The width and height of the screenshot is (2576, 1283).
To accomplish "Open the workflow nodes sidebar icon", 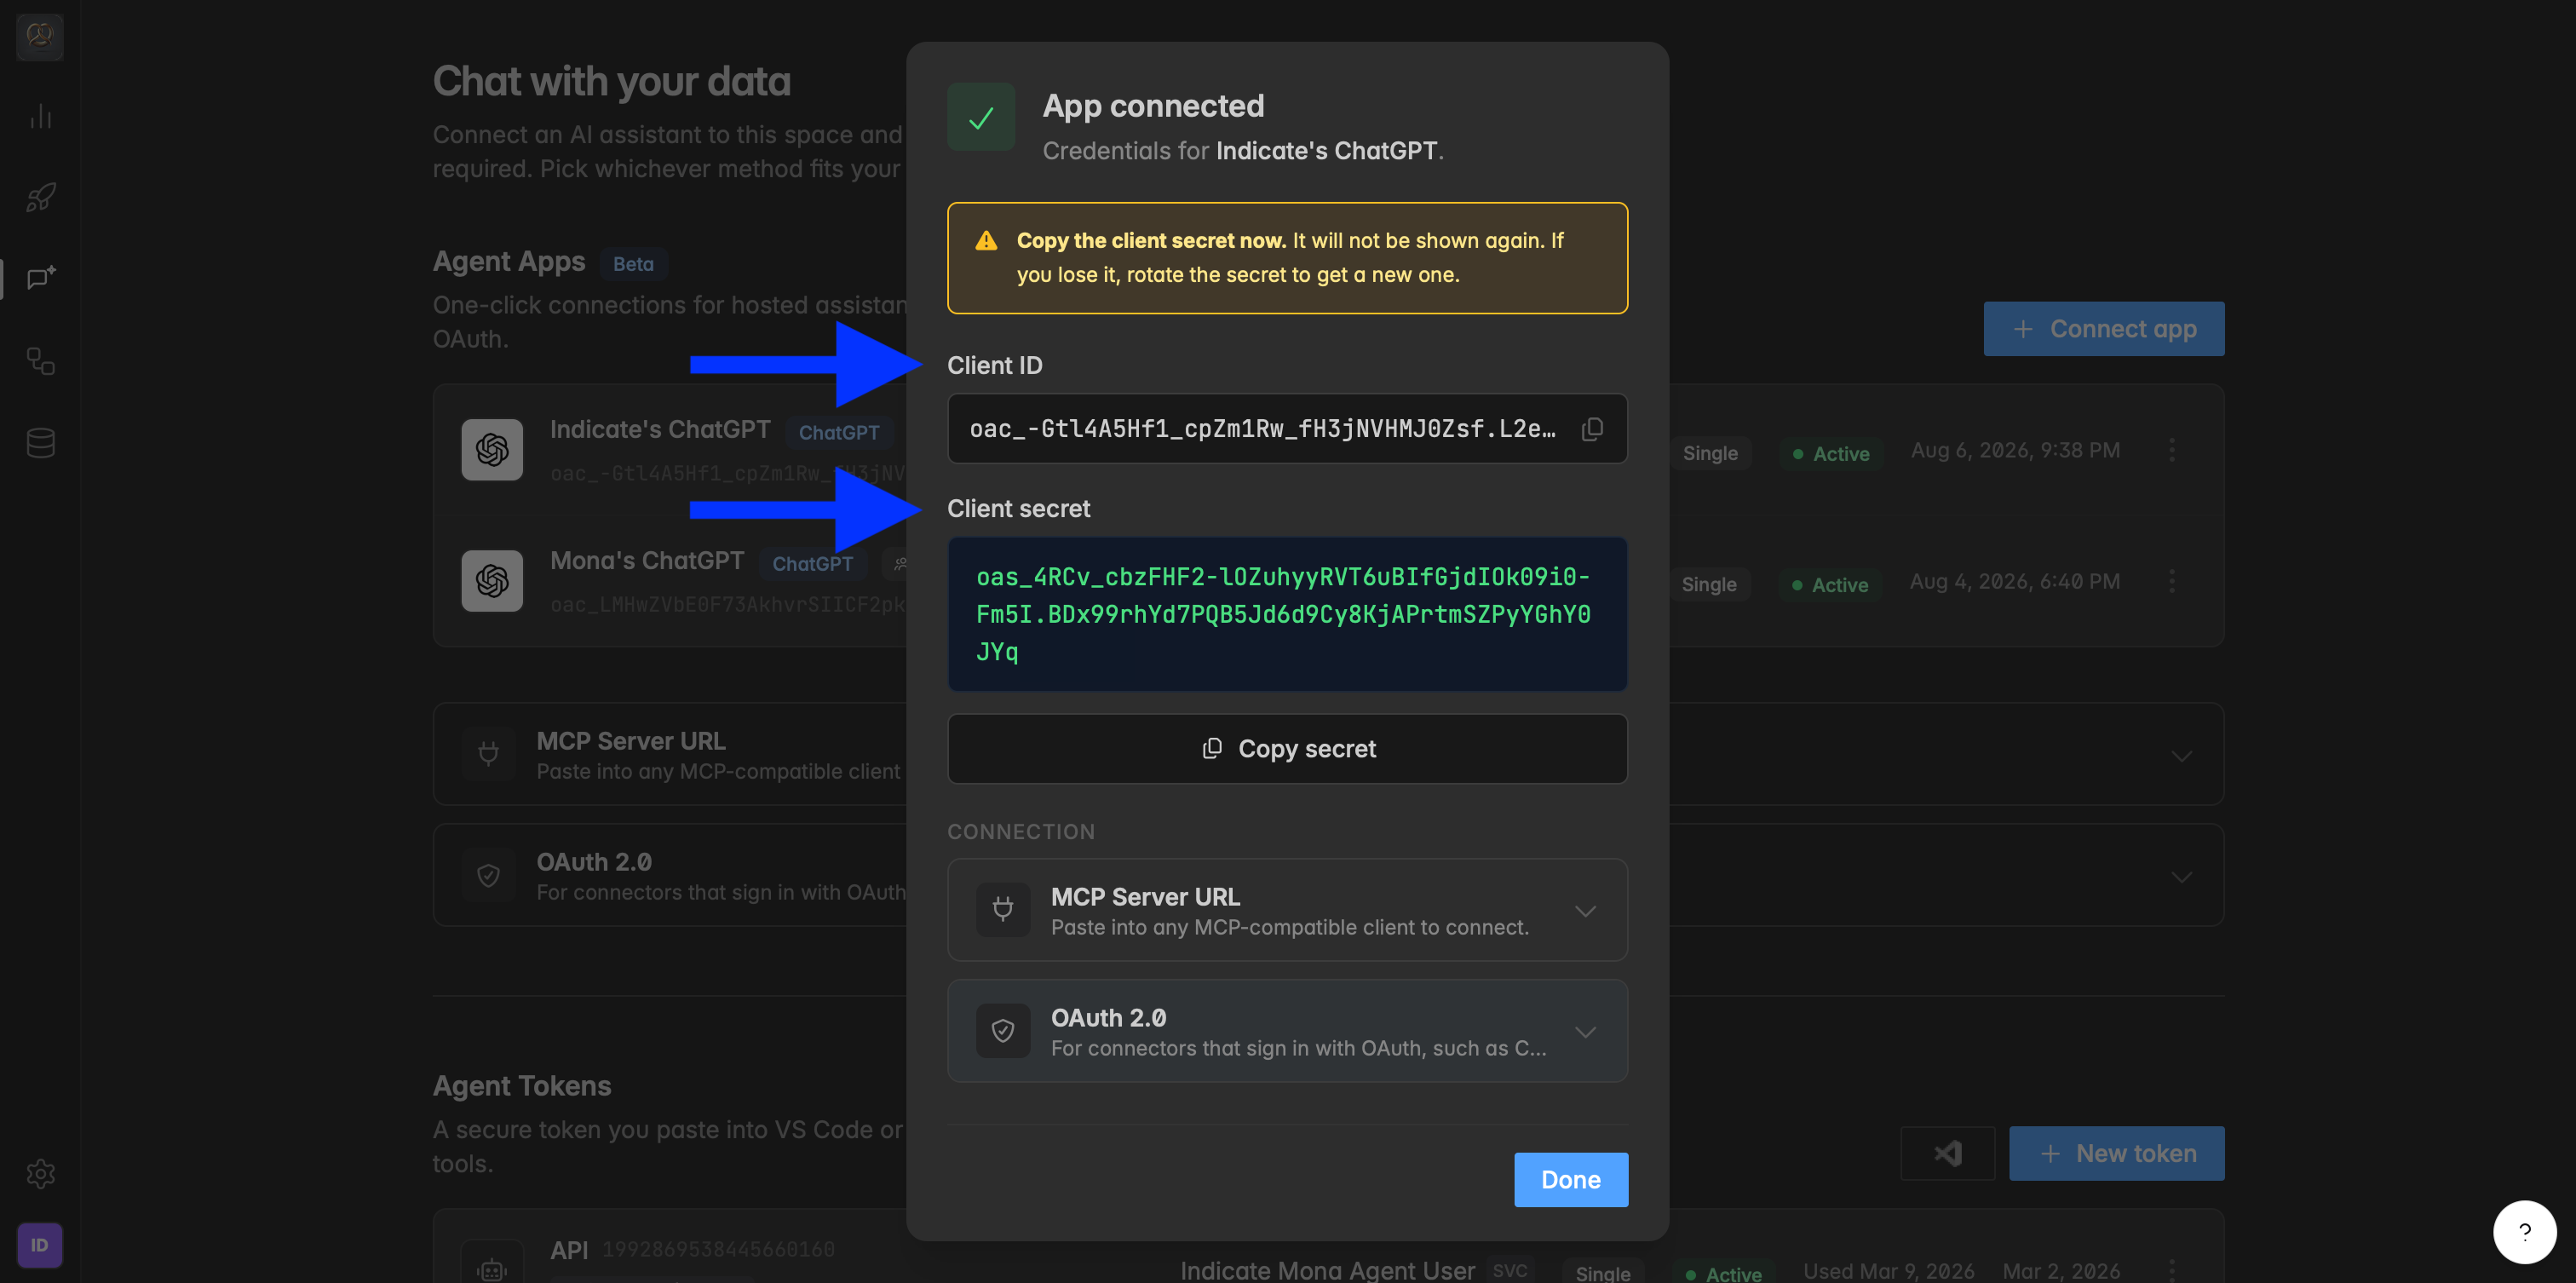I will tap(40, 360).
